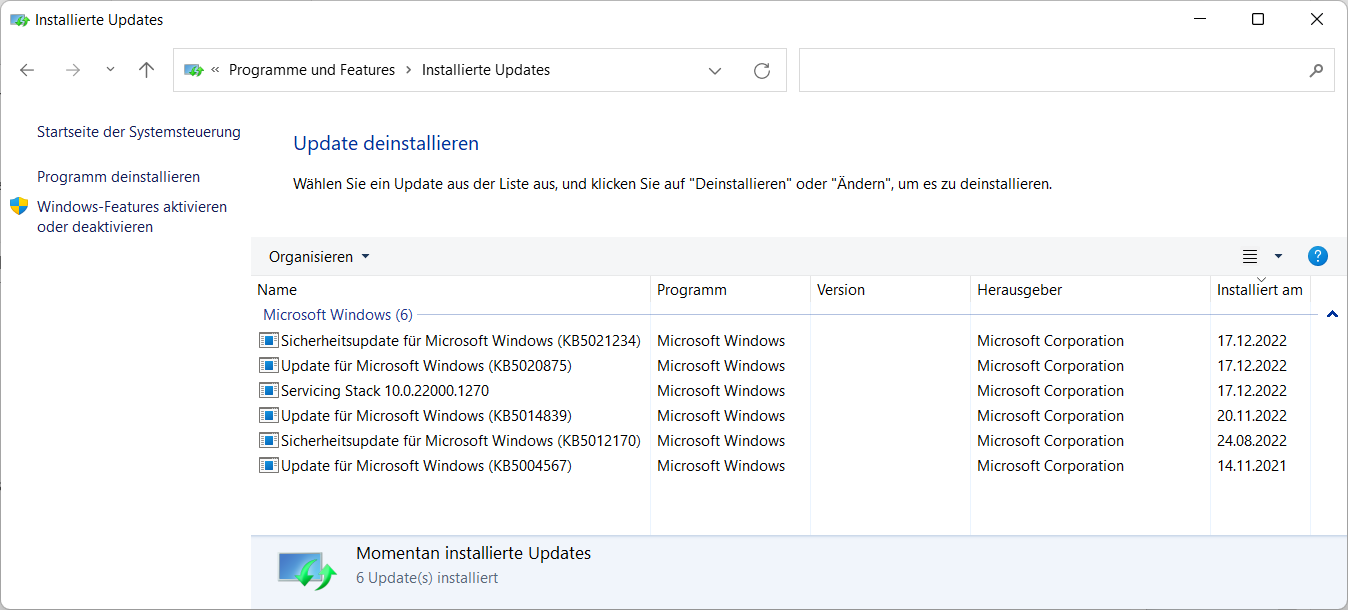This screenshot has height=610, width=1348.
Task: Click the Momentan installierte Updates details icon
Action: click(x=306, y=570)
